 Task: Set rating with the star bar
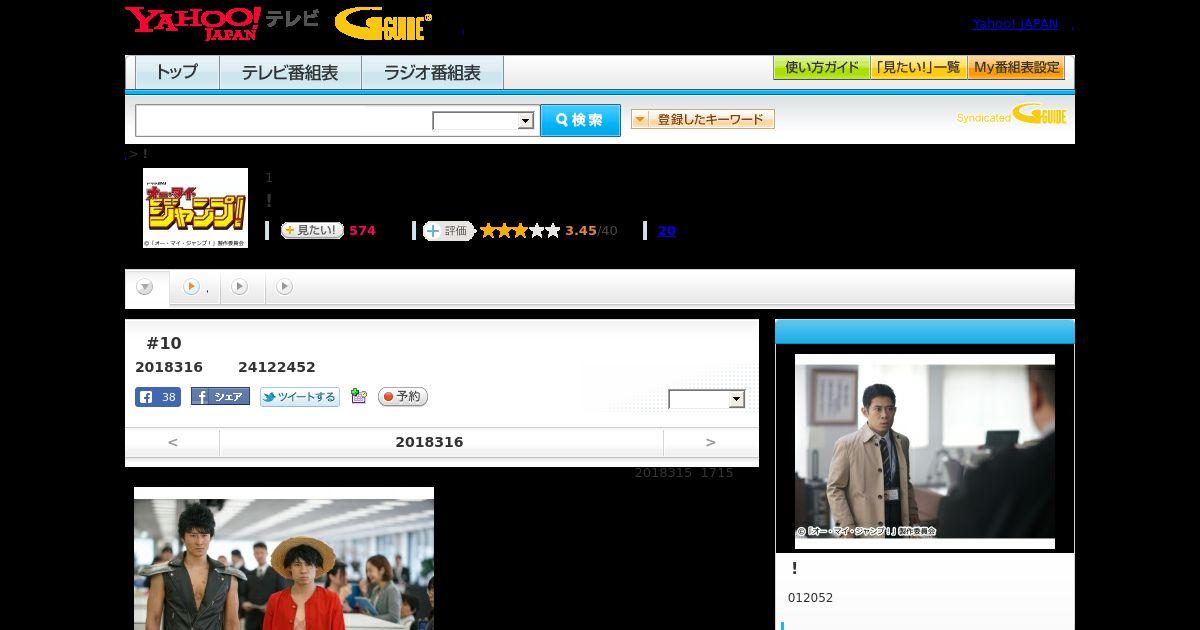520,230
